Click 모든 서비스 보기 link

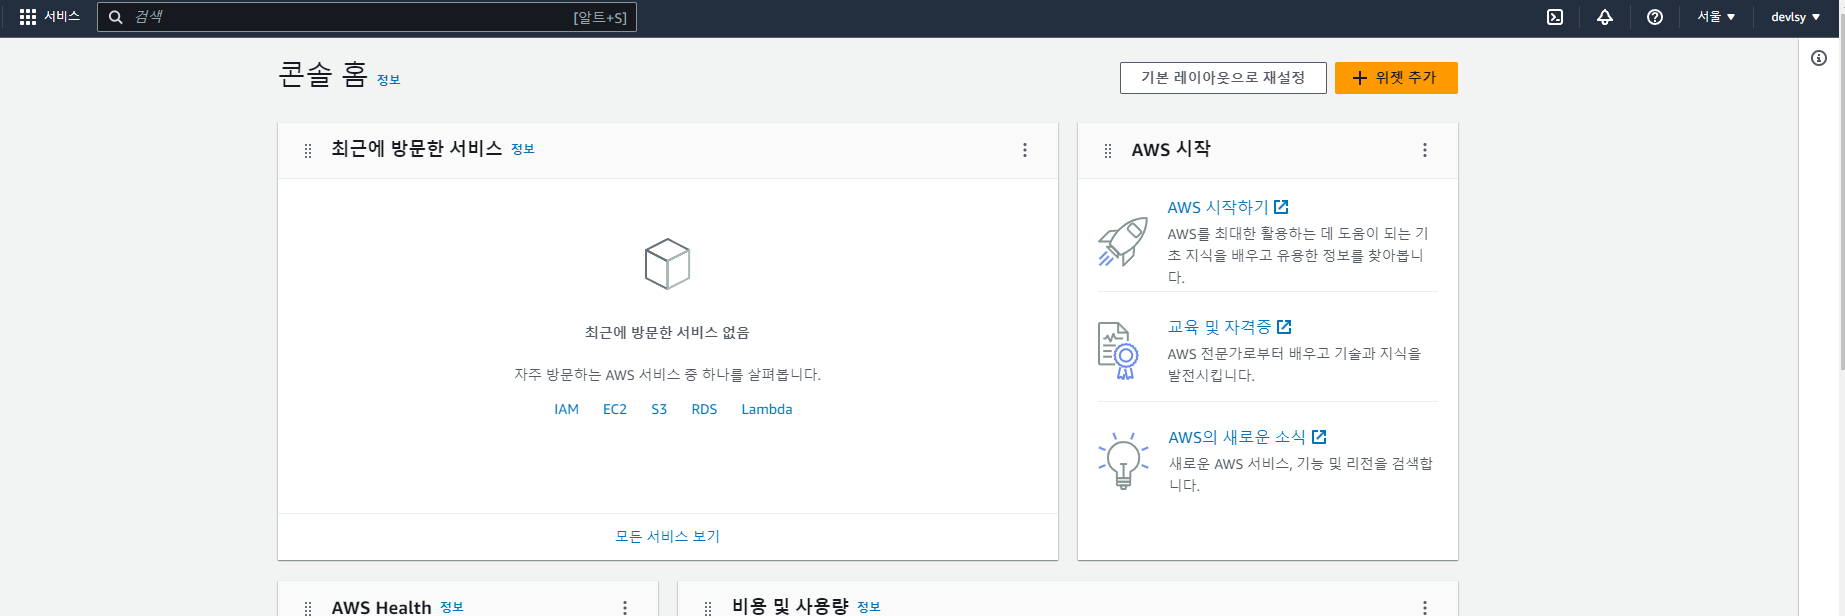pyautogui.click(x=667, y=536)
